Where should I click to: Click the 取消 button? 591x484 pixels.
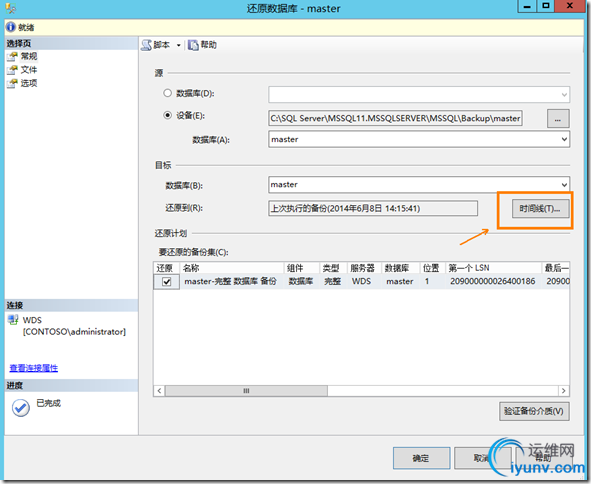pos(482,458)
